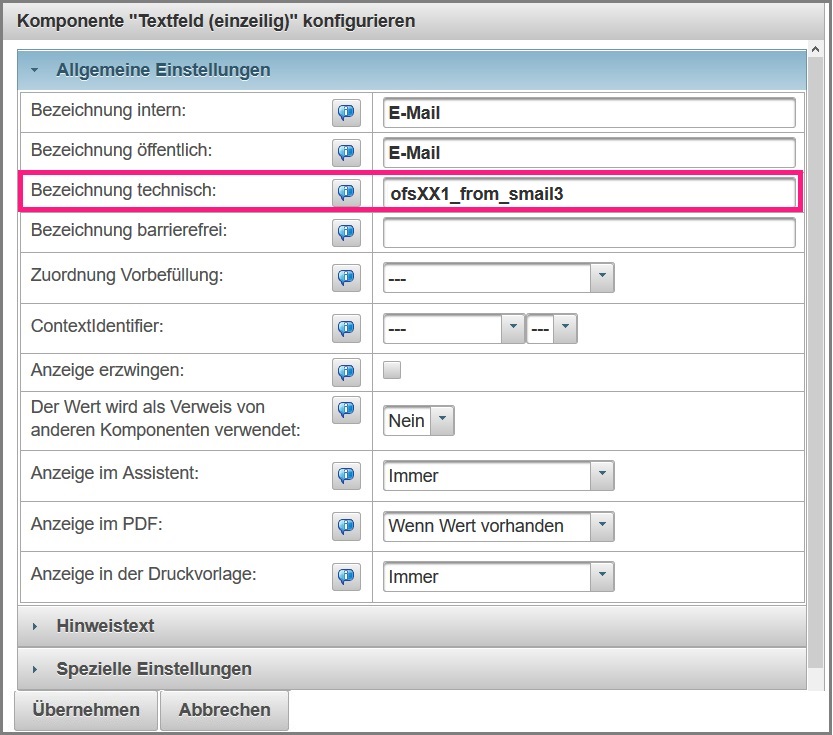Click the Übernehmen button

click(x=86, y=710)
